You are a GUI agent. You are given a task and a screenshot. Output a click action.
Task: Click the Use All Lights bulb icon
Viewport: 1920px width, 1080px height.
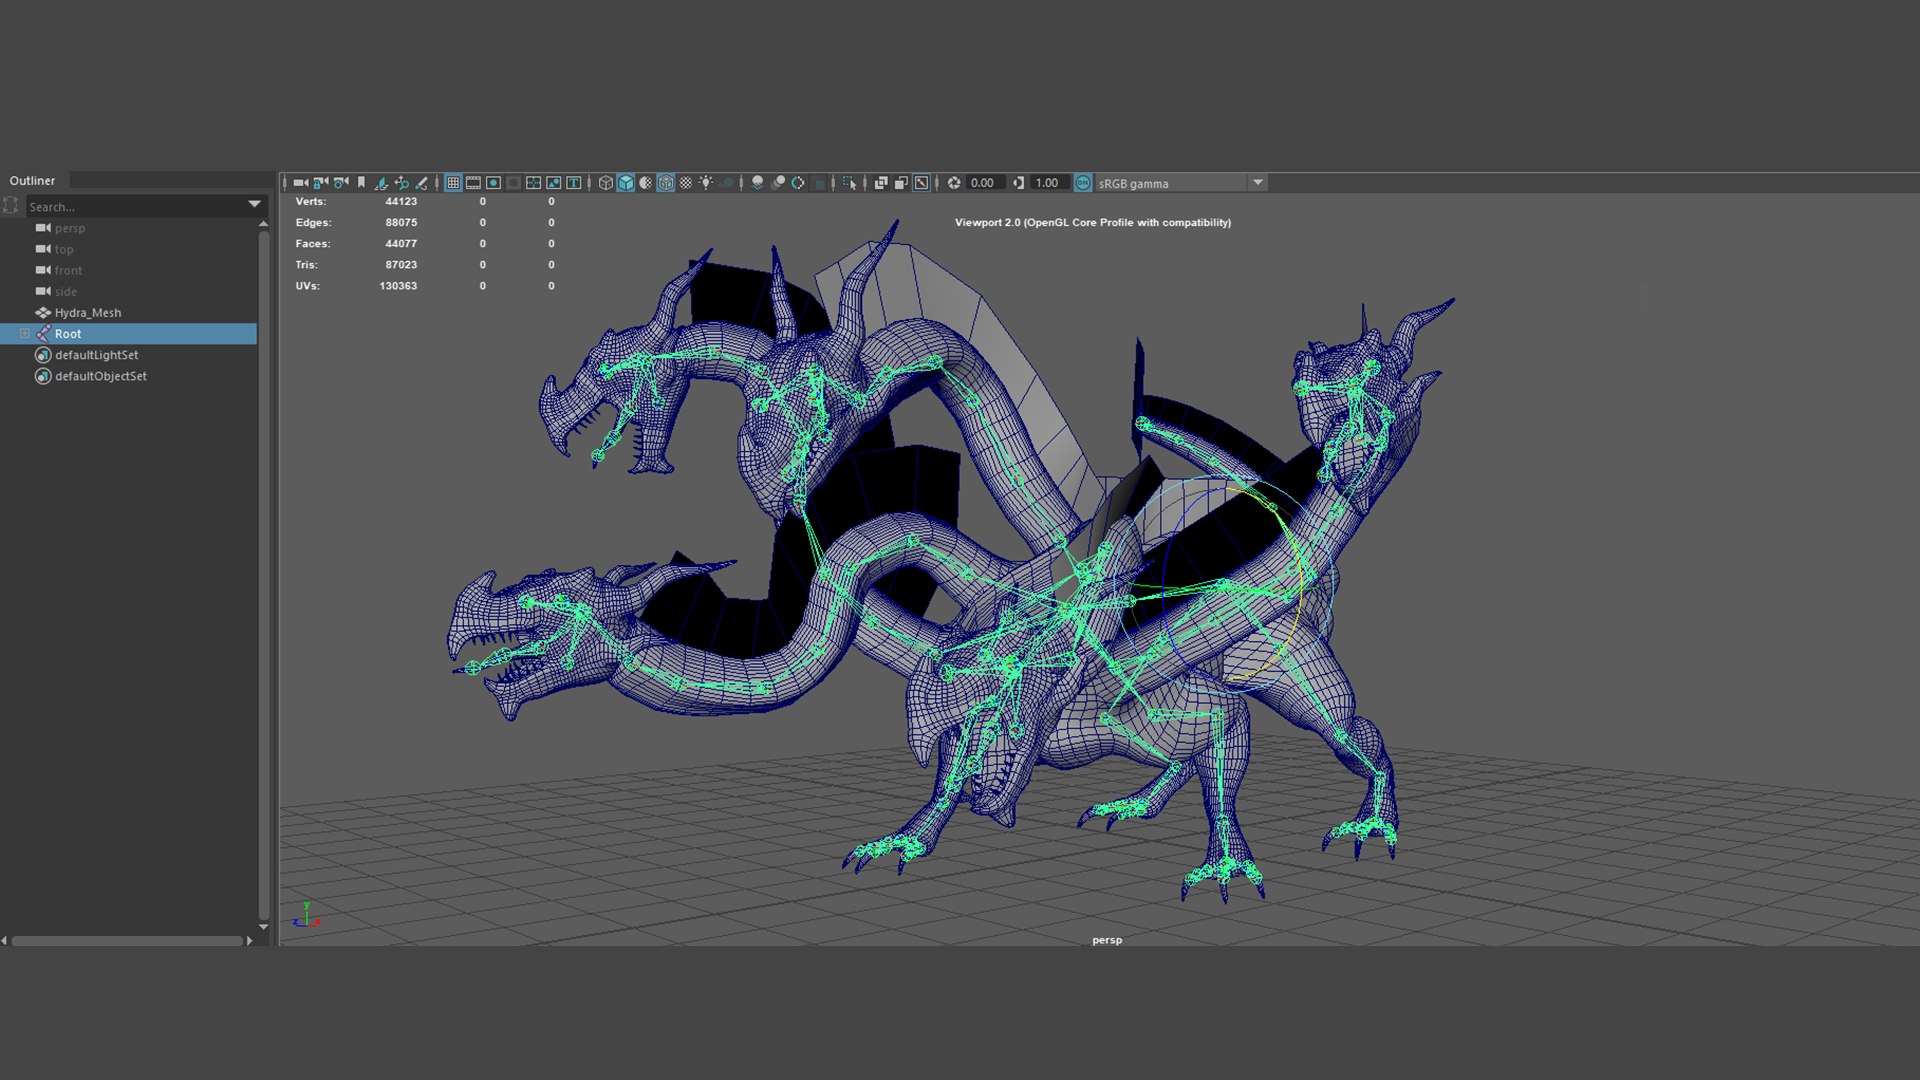coord(706,183)
